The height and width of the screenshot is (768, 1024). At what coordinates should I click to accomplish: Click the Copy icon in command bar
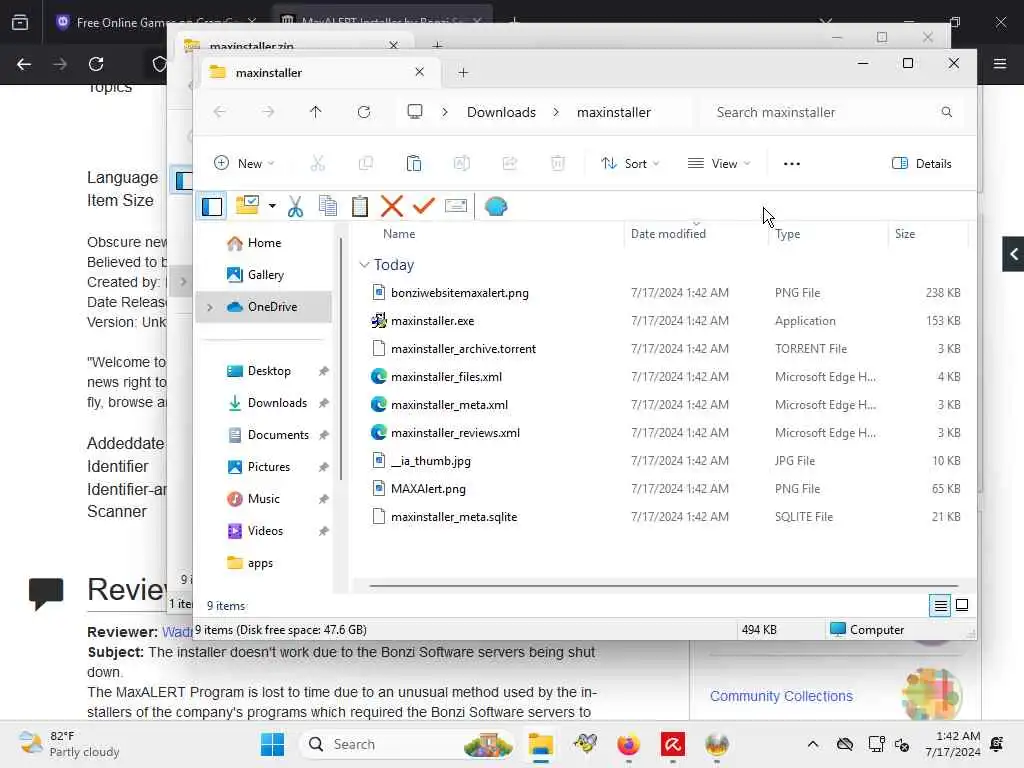tap(366, 163)
